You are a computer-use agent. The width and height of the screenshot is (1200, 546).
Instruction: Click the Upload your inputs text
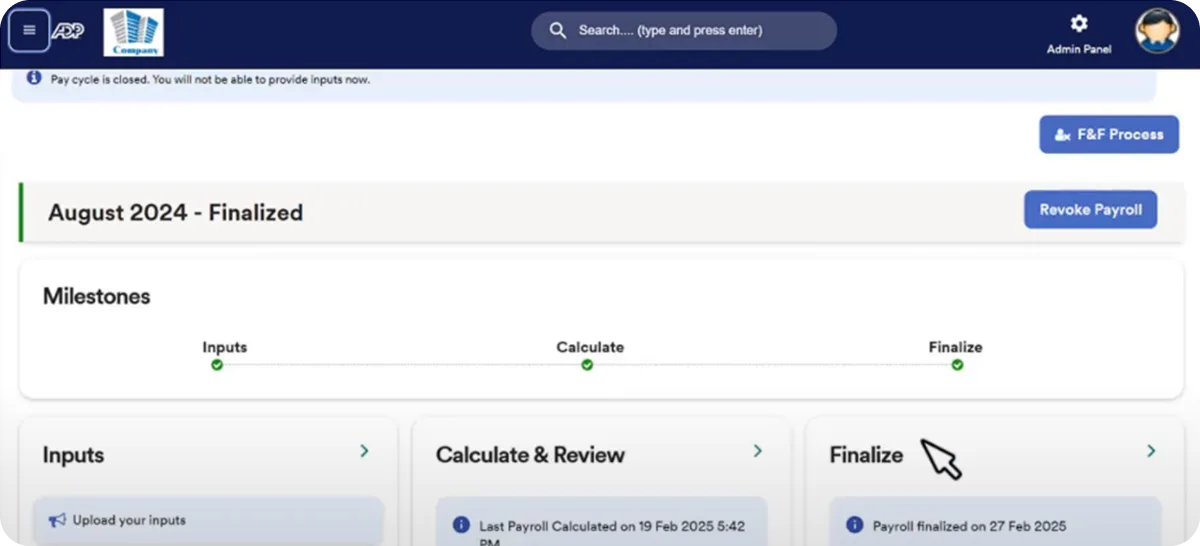[x=129, y=520]
